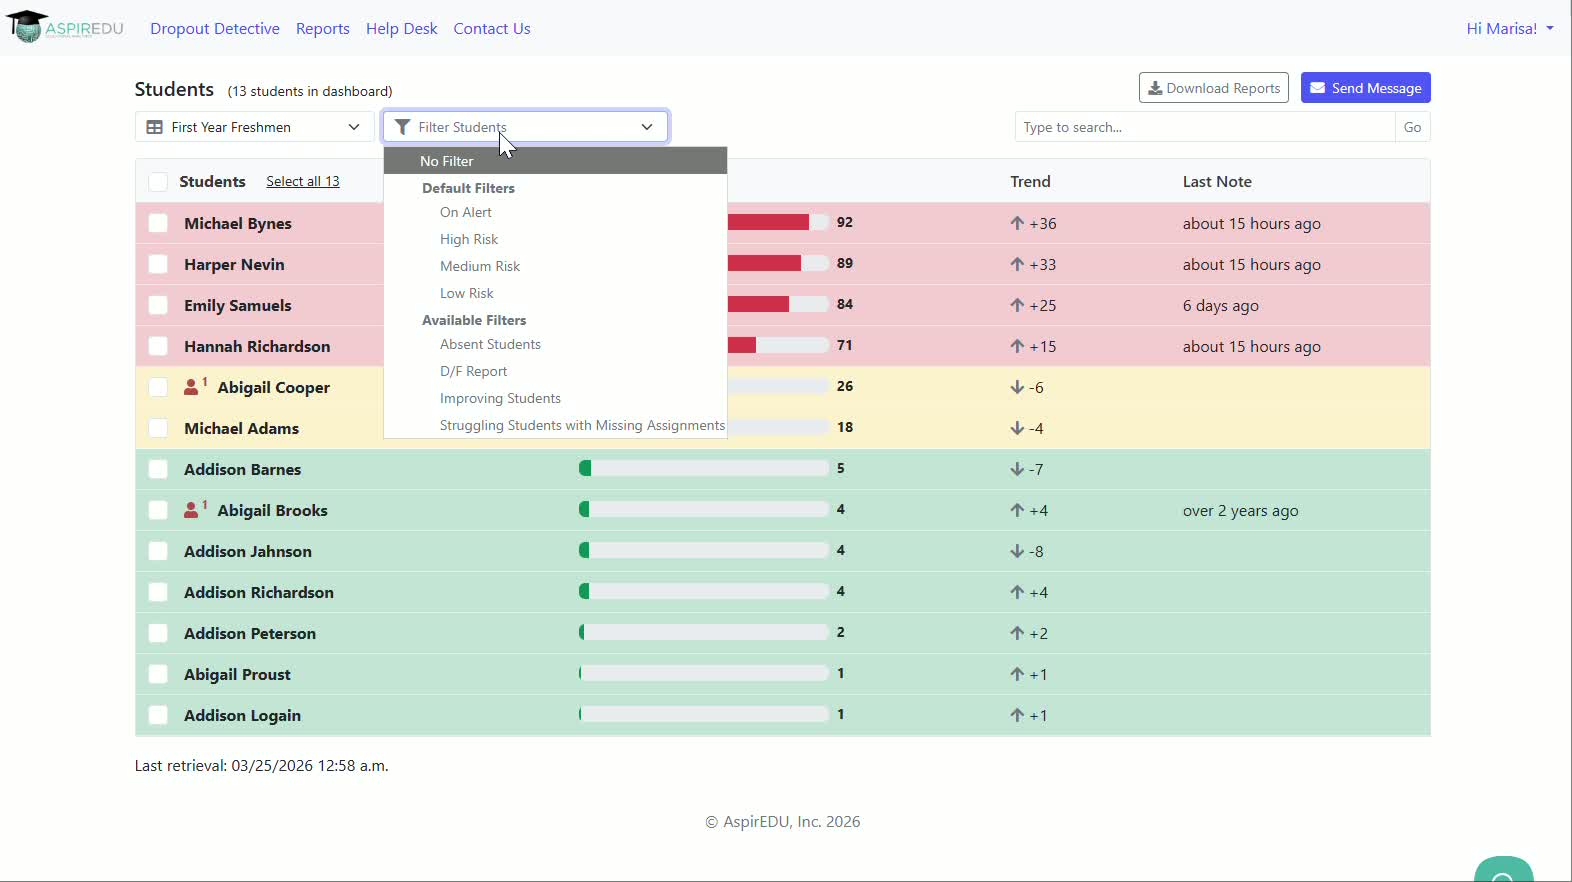Click the down arrow trend for Abigail Cooper
The width and height of the screenshot is (1572, 882).
point(1017,387)
